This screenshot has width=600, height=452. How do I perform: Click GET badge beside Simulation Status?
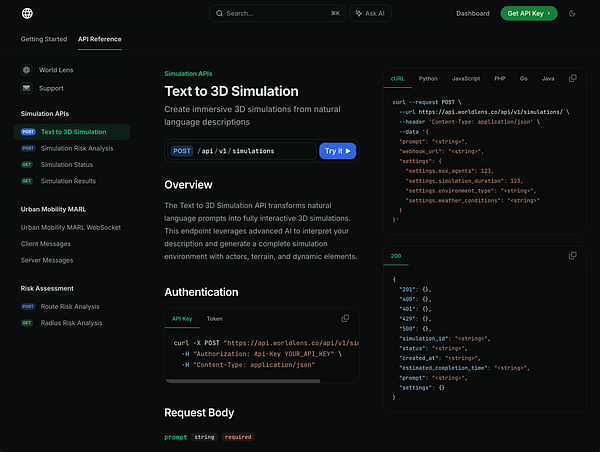(x=27, y=165)
